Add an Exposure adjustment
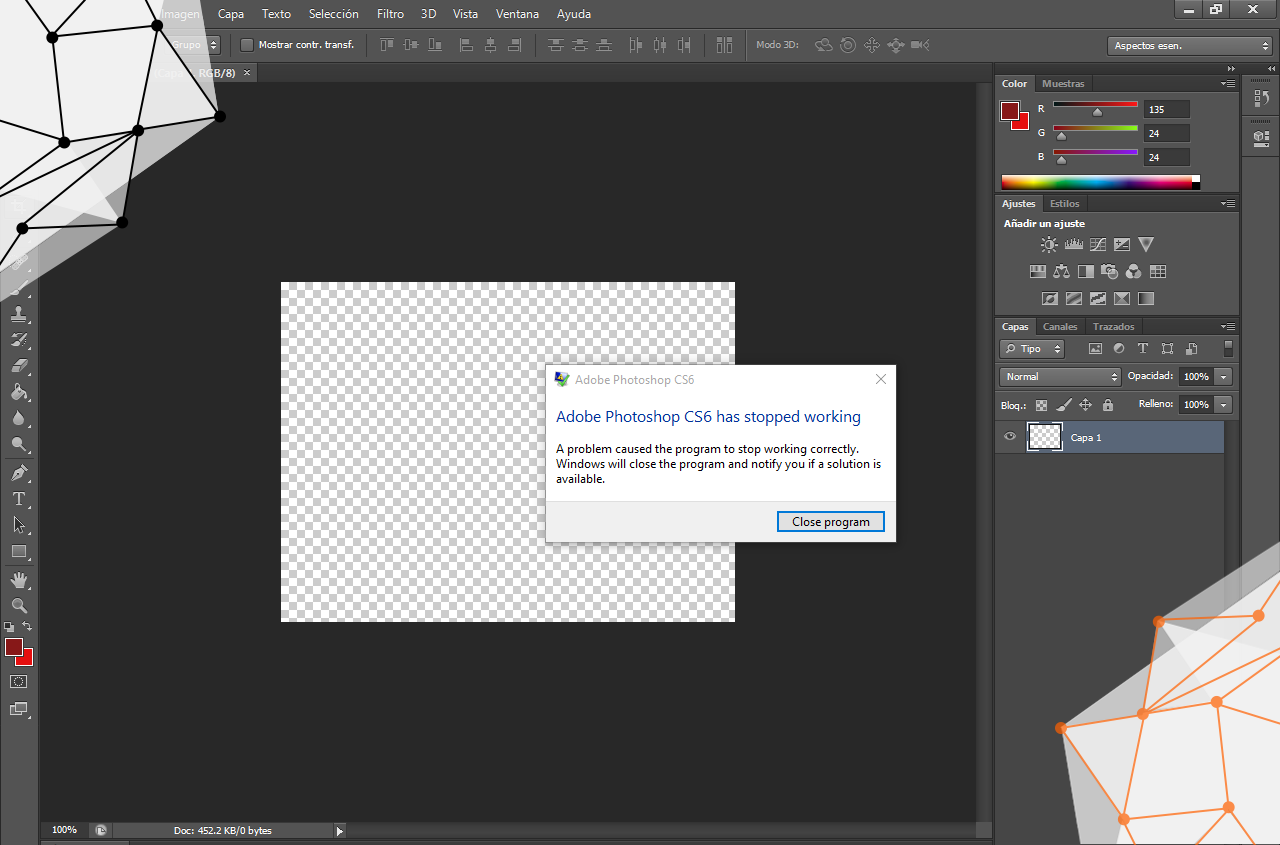 1122,244
